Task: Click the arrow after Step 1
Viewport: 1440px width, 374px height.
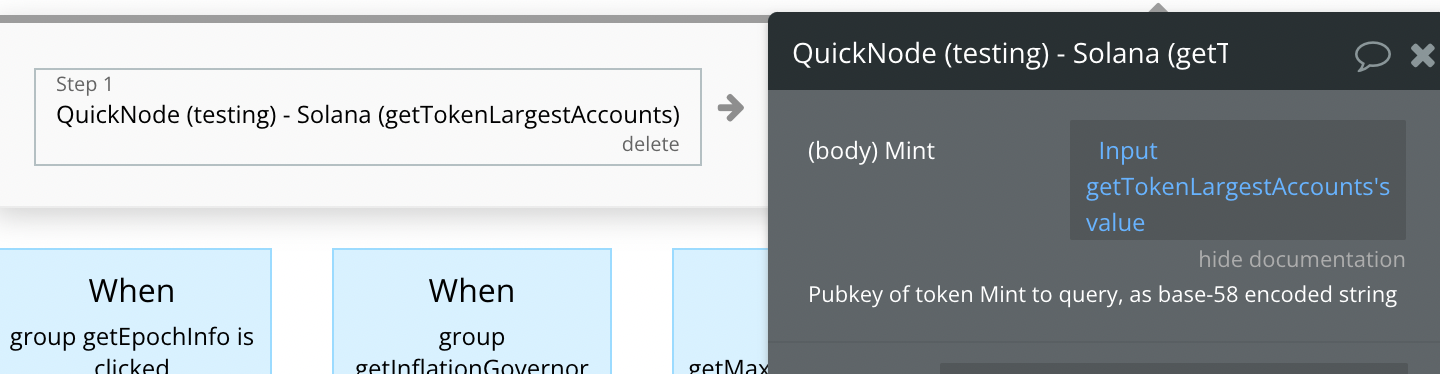Action: (x=731, y=108)
